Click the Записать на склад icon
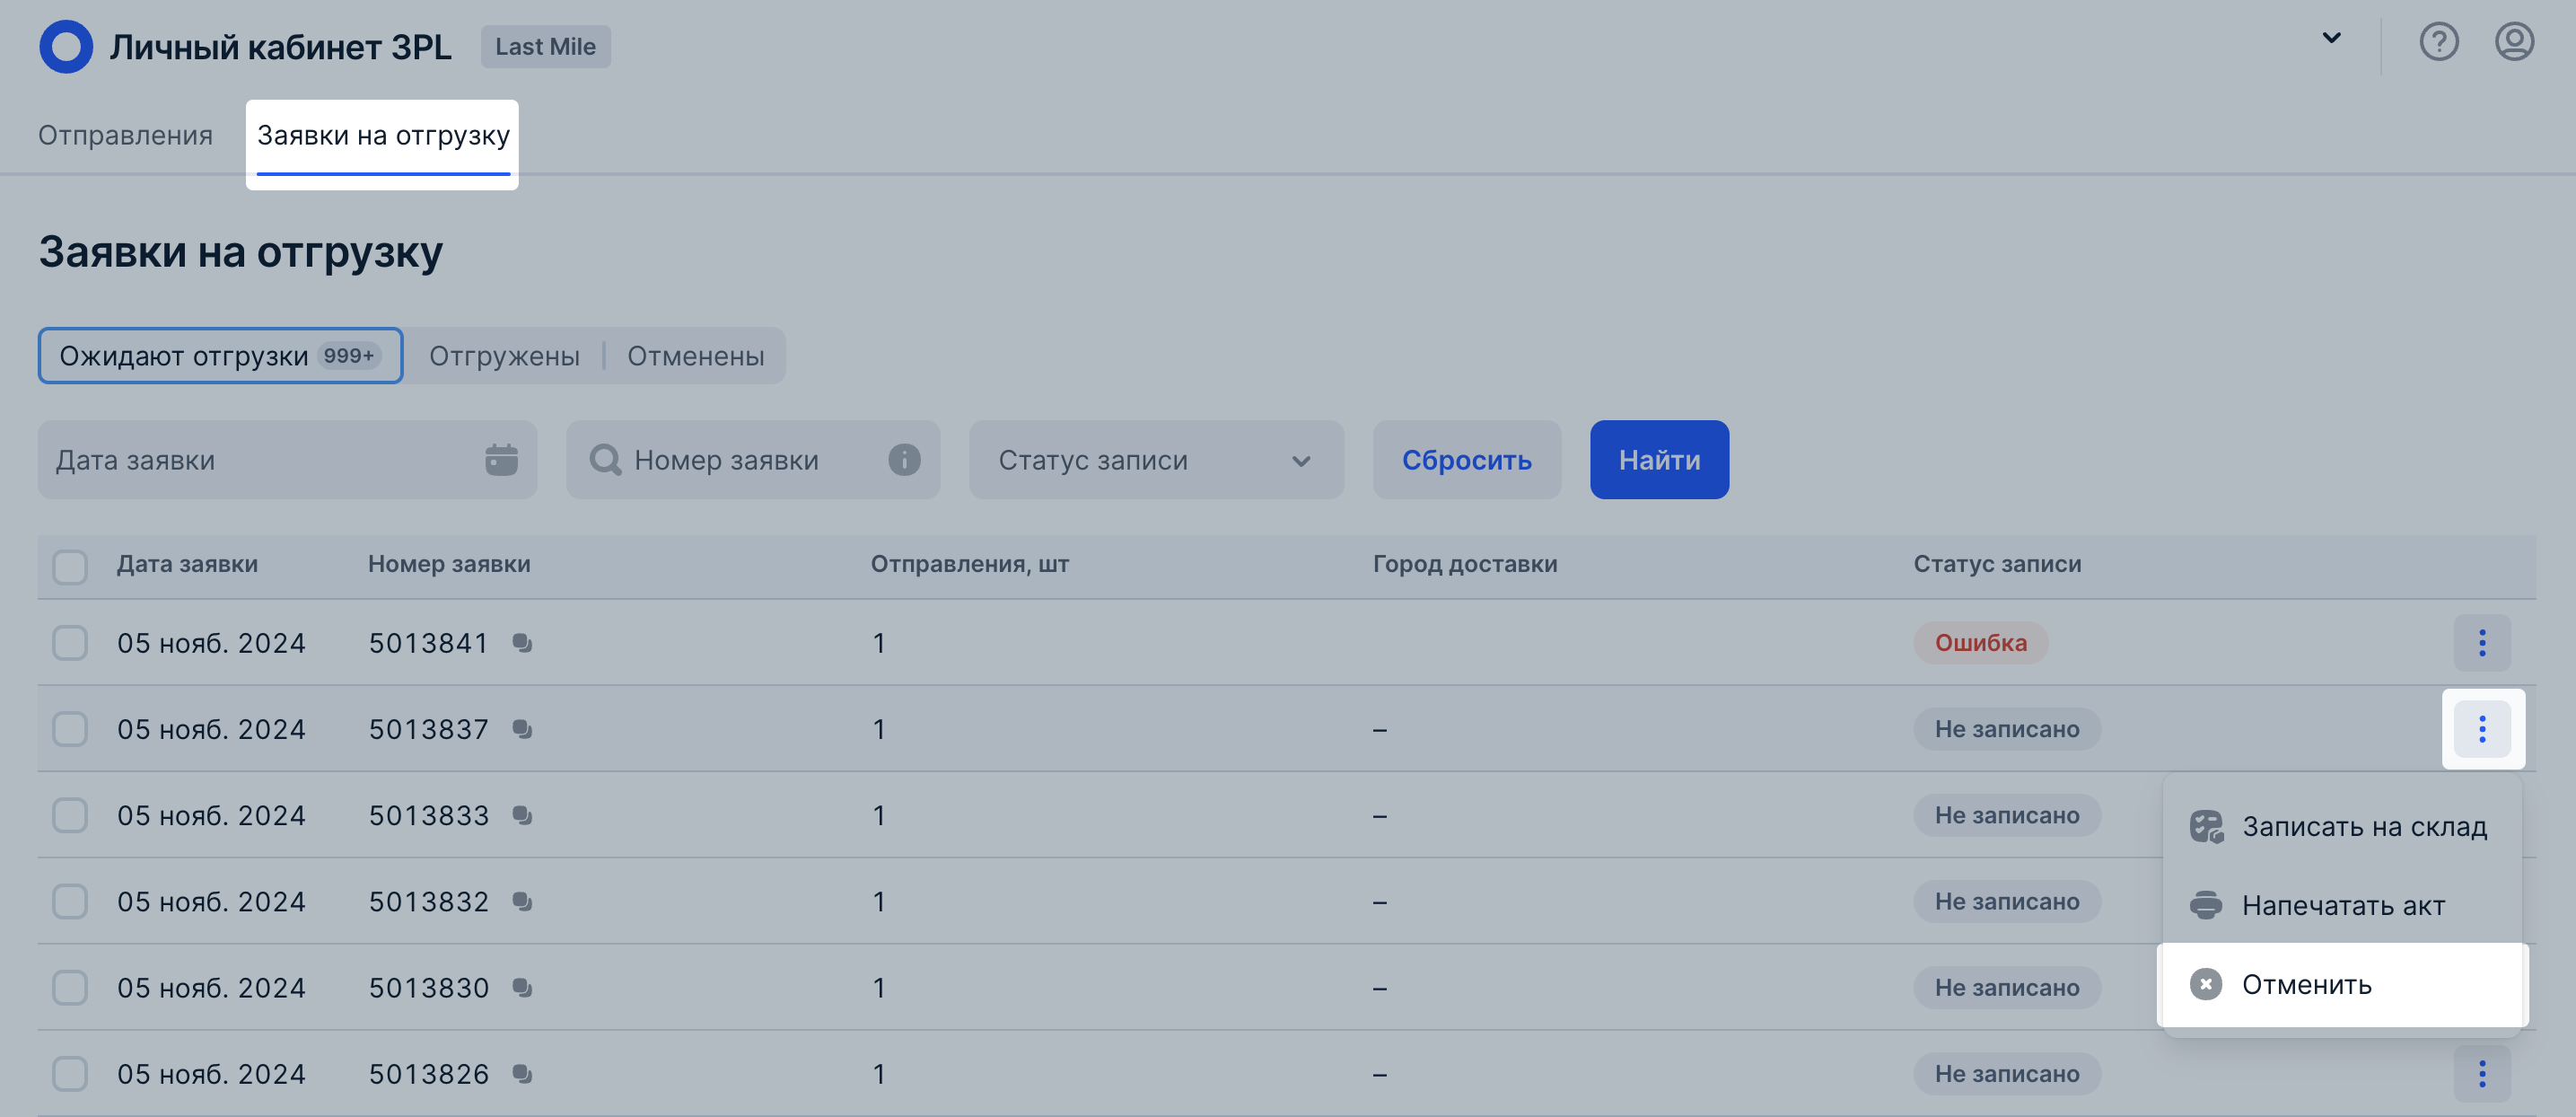Viewport: 2576px width, 1117px height. 2206,826
